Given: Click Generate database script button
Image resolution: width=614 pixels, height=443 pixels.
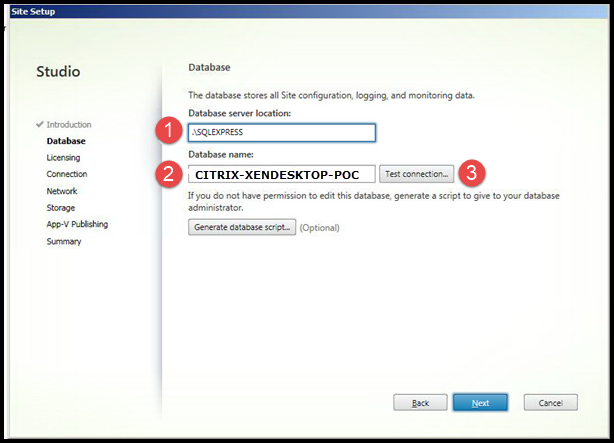Looking at the screenshot, I should pyautogui.click(x=242, y=227).
